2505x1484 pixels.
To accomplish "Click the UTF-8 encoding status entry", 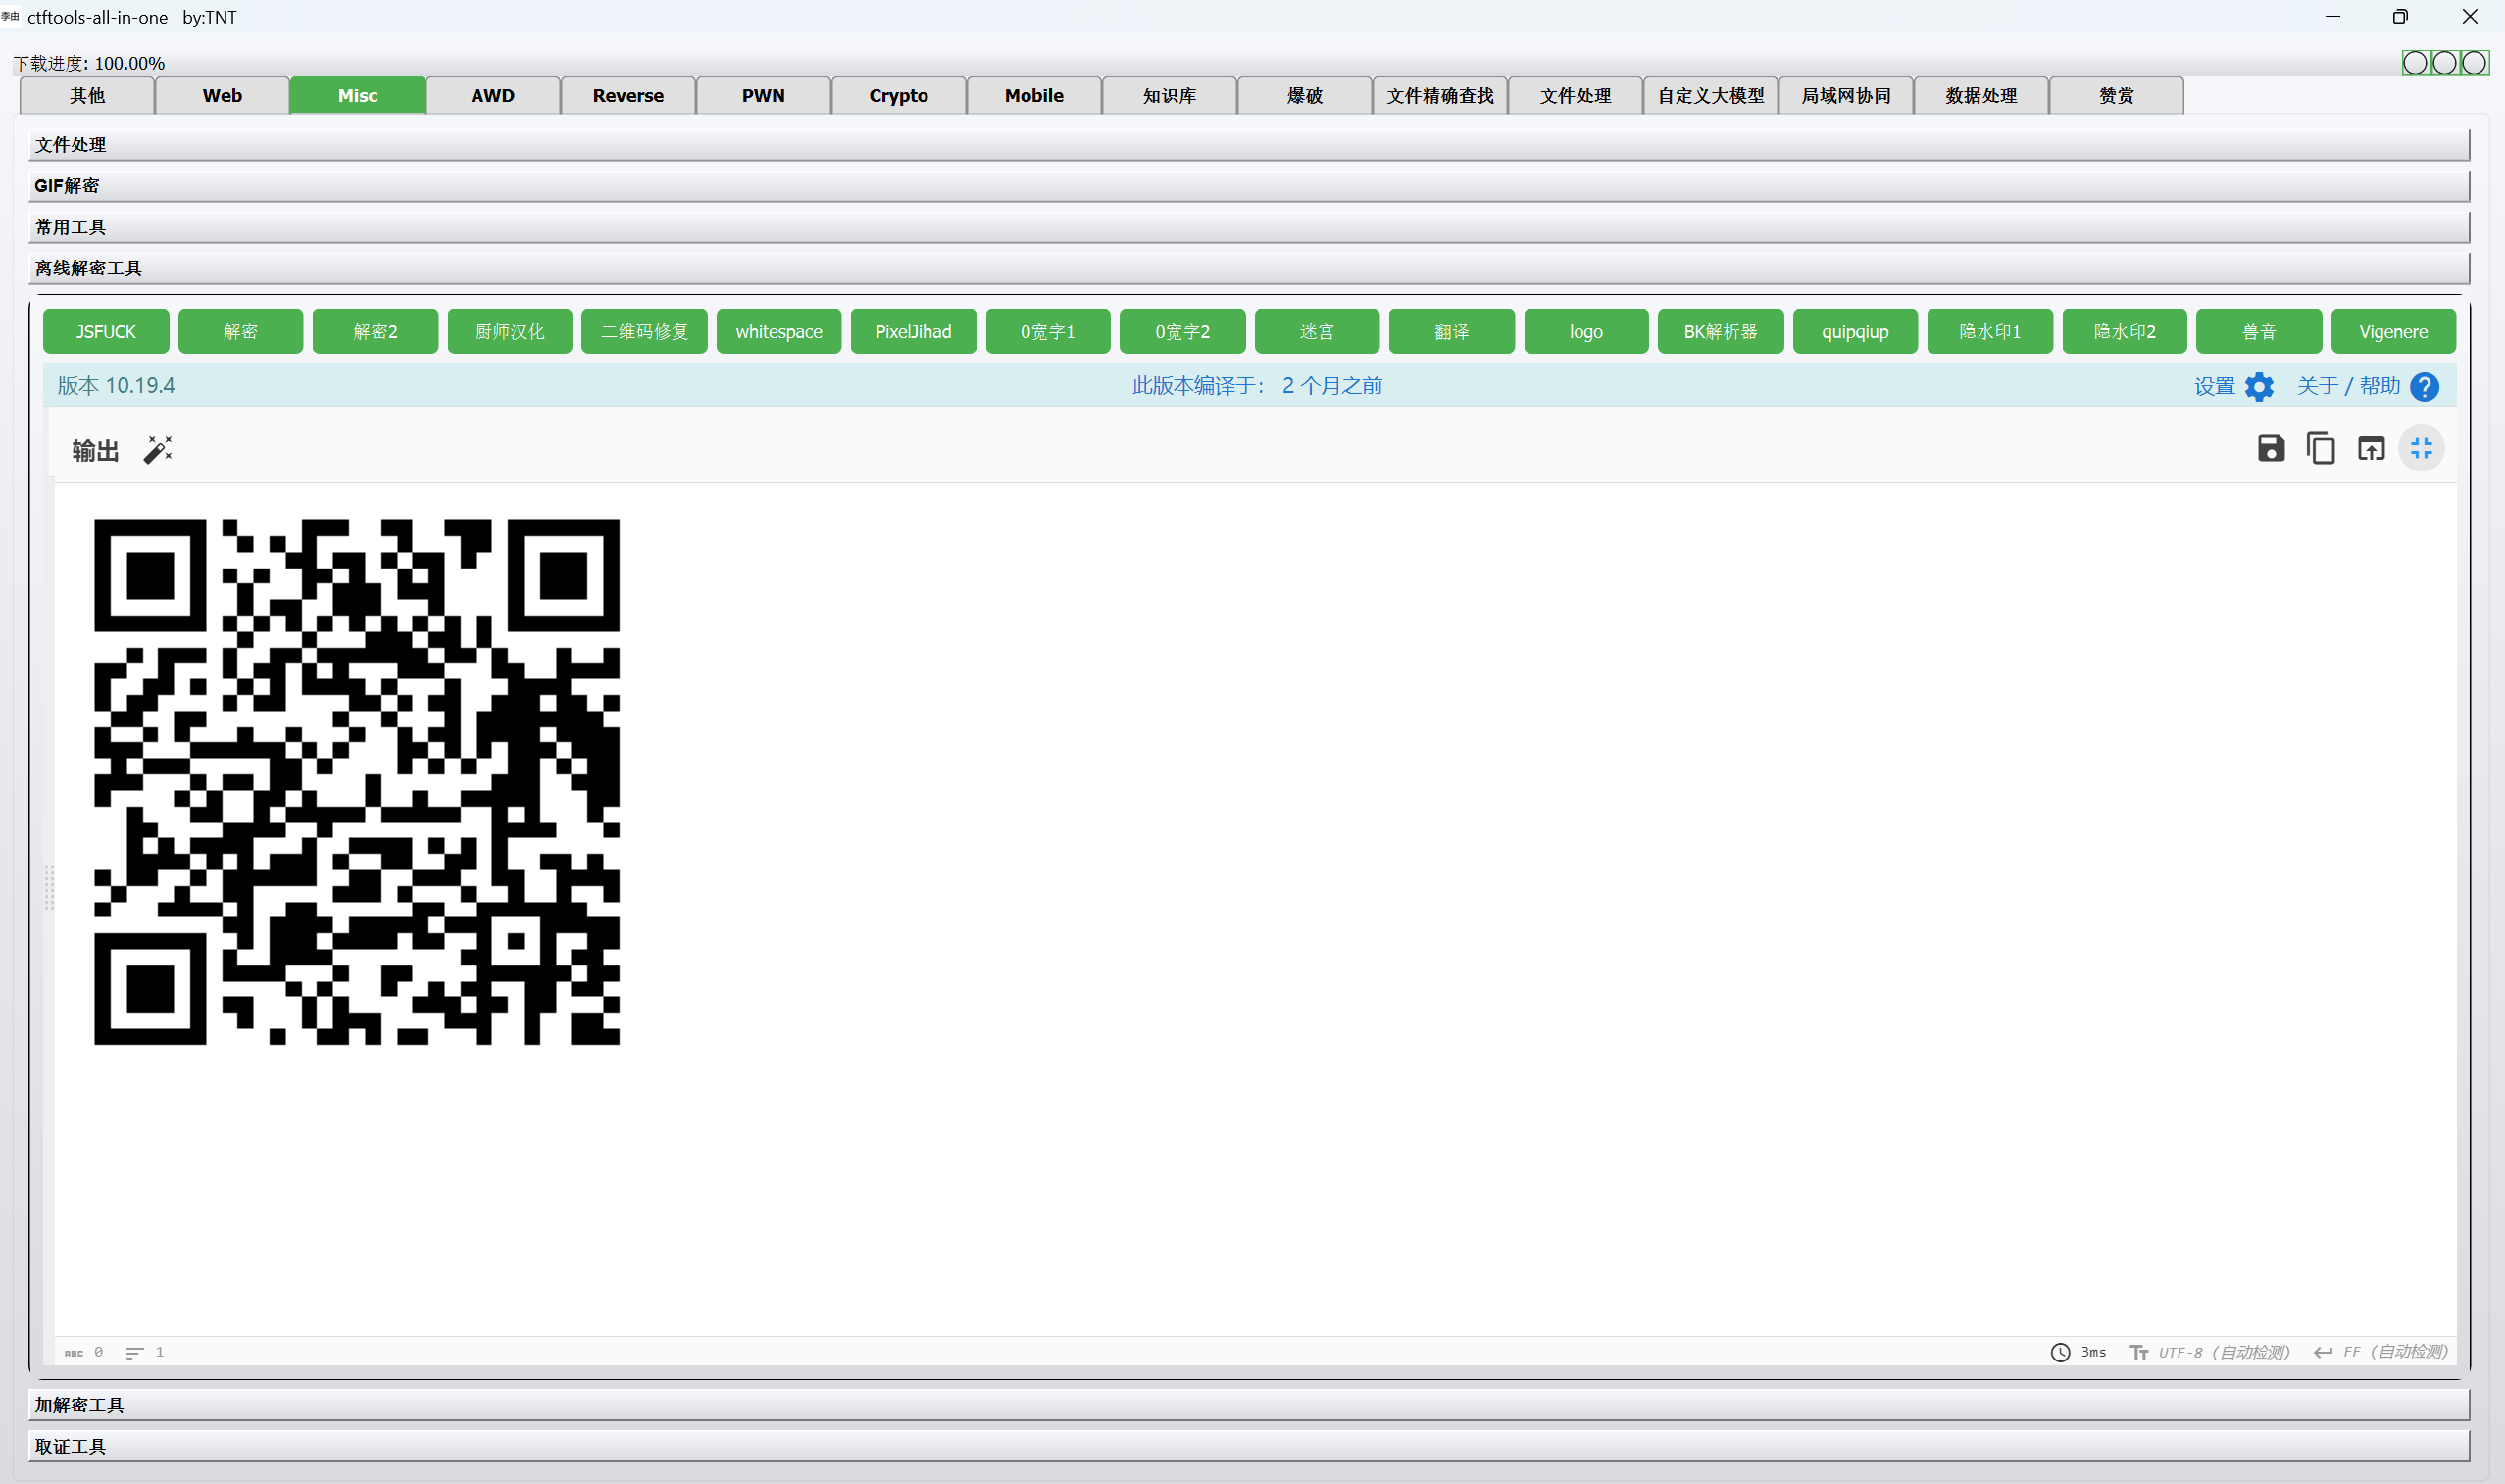I will 2210,1352.
